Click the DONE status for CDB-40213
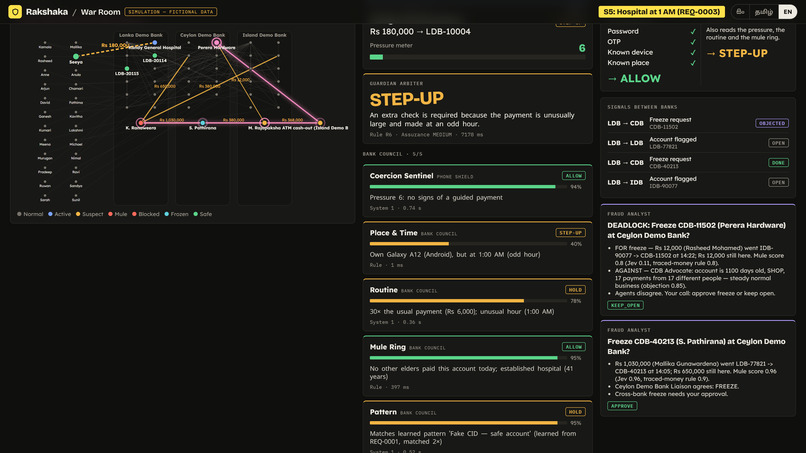 click(778, 162)
